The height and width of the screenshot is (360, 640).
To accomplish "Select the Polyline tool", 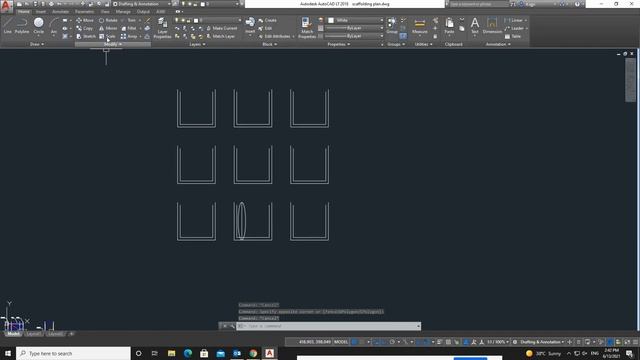I will (22, 25).
